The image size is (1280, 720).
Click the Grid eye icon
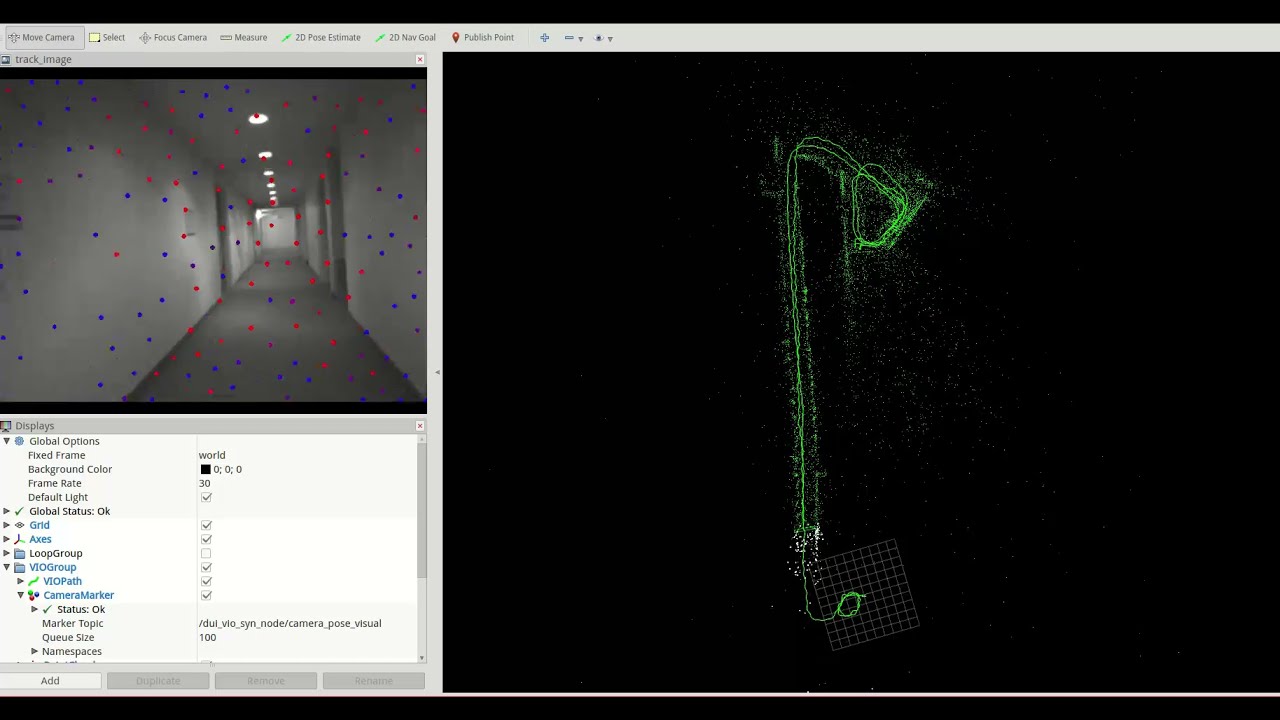pyautogui.click(x=19, y=525)
